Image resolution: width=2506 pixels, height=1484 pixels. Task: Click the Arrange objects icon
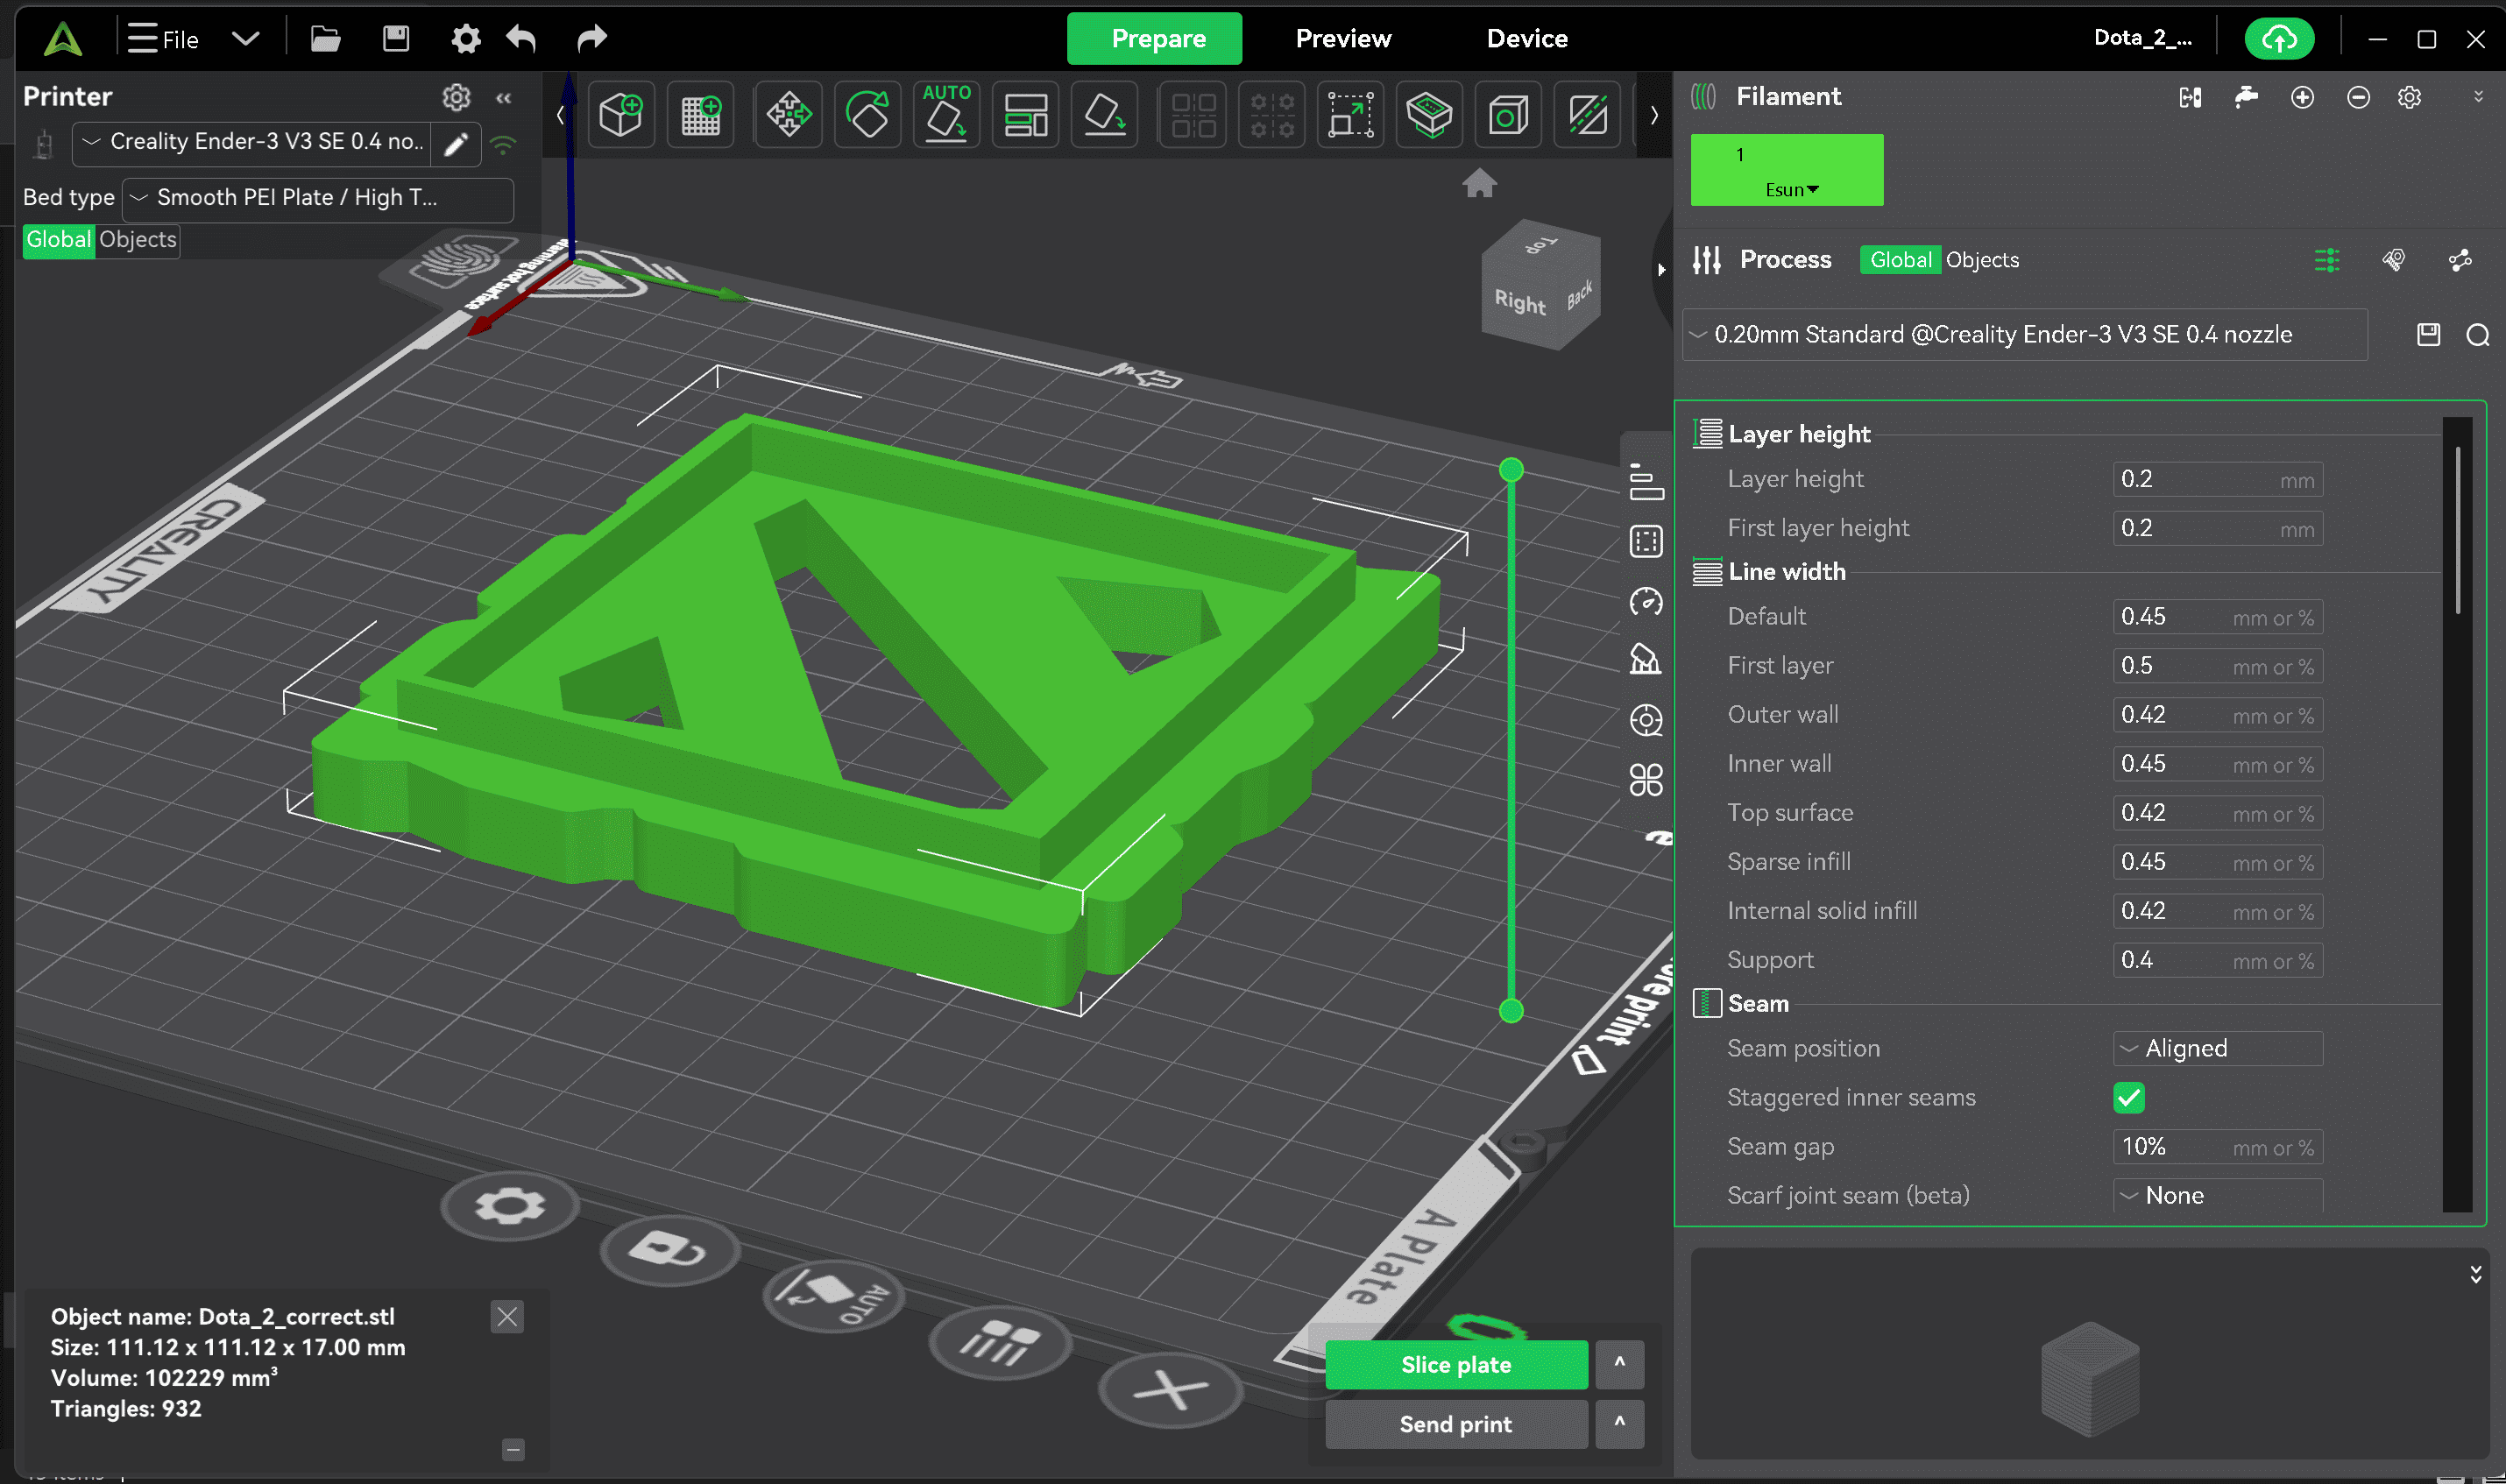pos(1025,114)
